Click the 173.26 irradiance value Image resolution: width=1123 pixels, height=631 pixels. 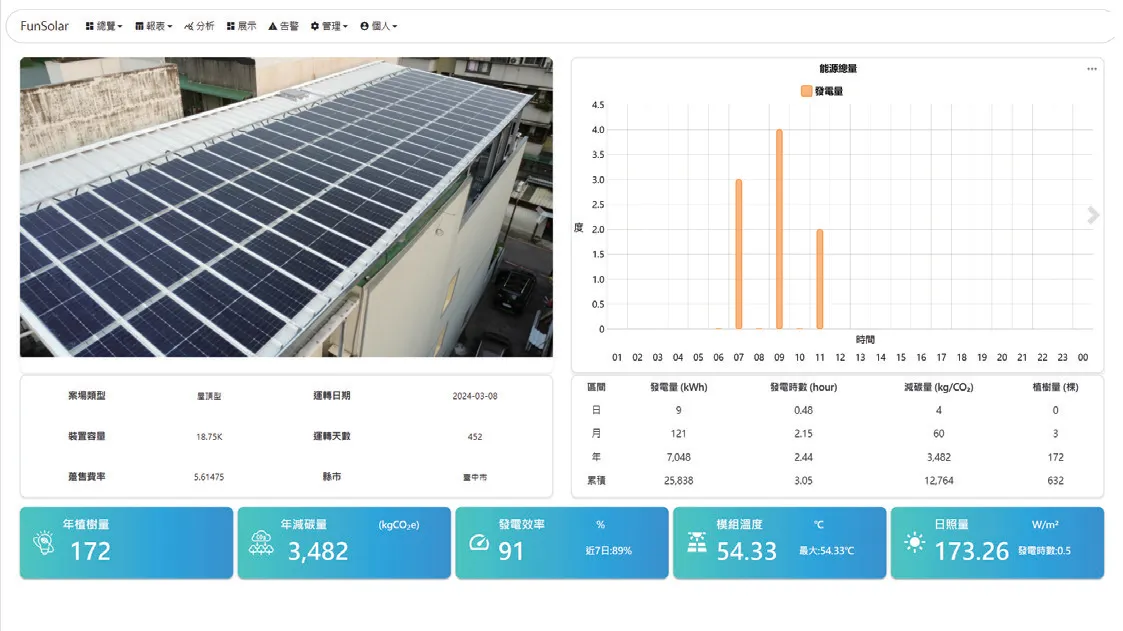coord(971,551)
